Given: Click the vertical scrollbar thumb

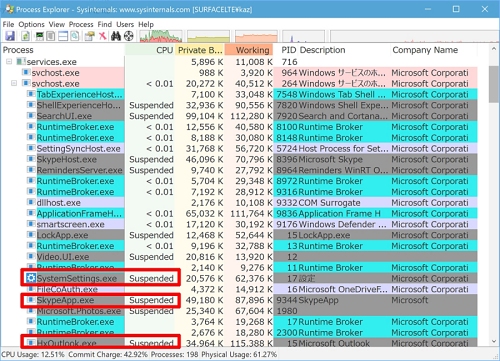Looking at the screenshot, I should pyautogui.click(x=494, y=84).
